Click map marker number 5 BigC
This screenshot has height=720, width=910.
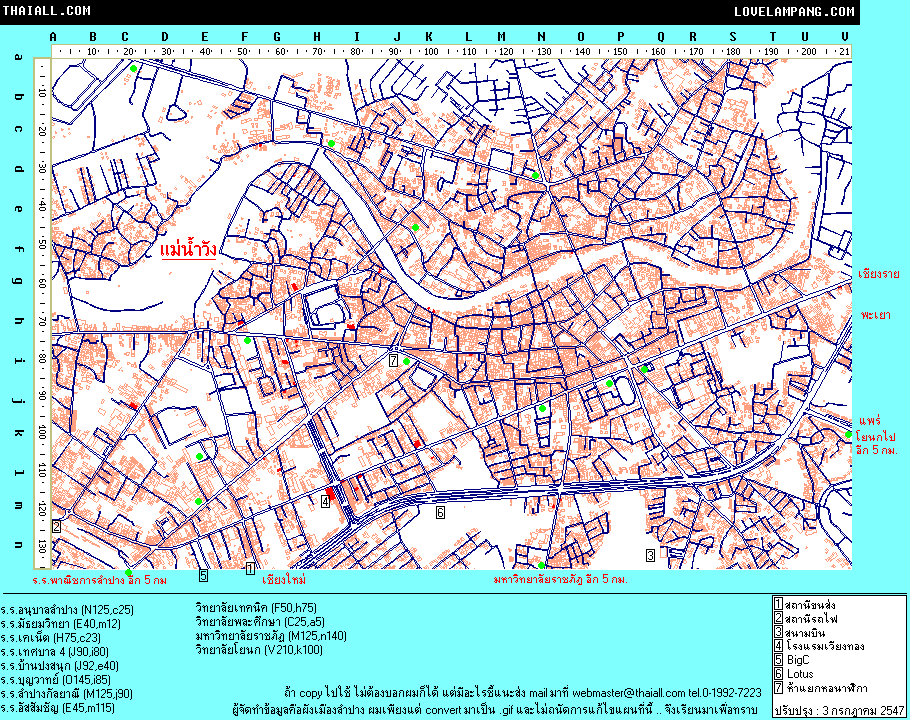coord(202,575)
